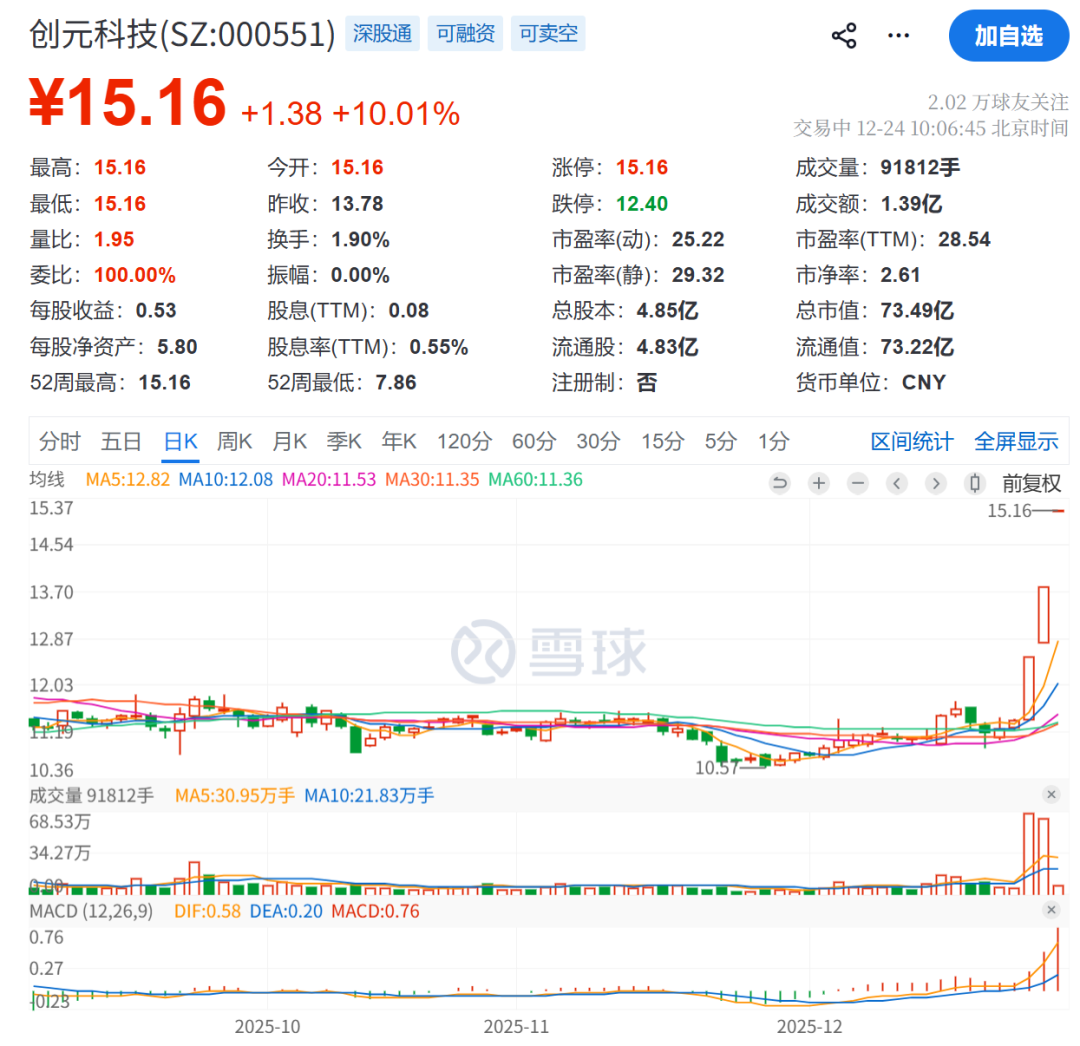Switch to the 分时 intraday tab
This screenshot has height=1046, width=1080.
[58, 440]
